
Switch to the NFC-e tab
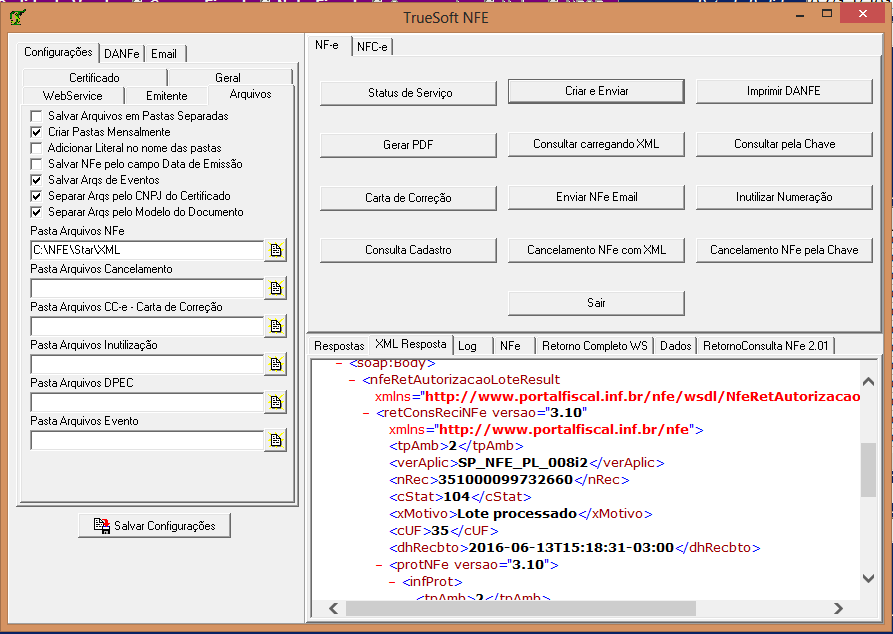(372, 47)
